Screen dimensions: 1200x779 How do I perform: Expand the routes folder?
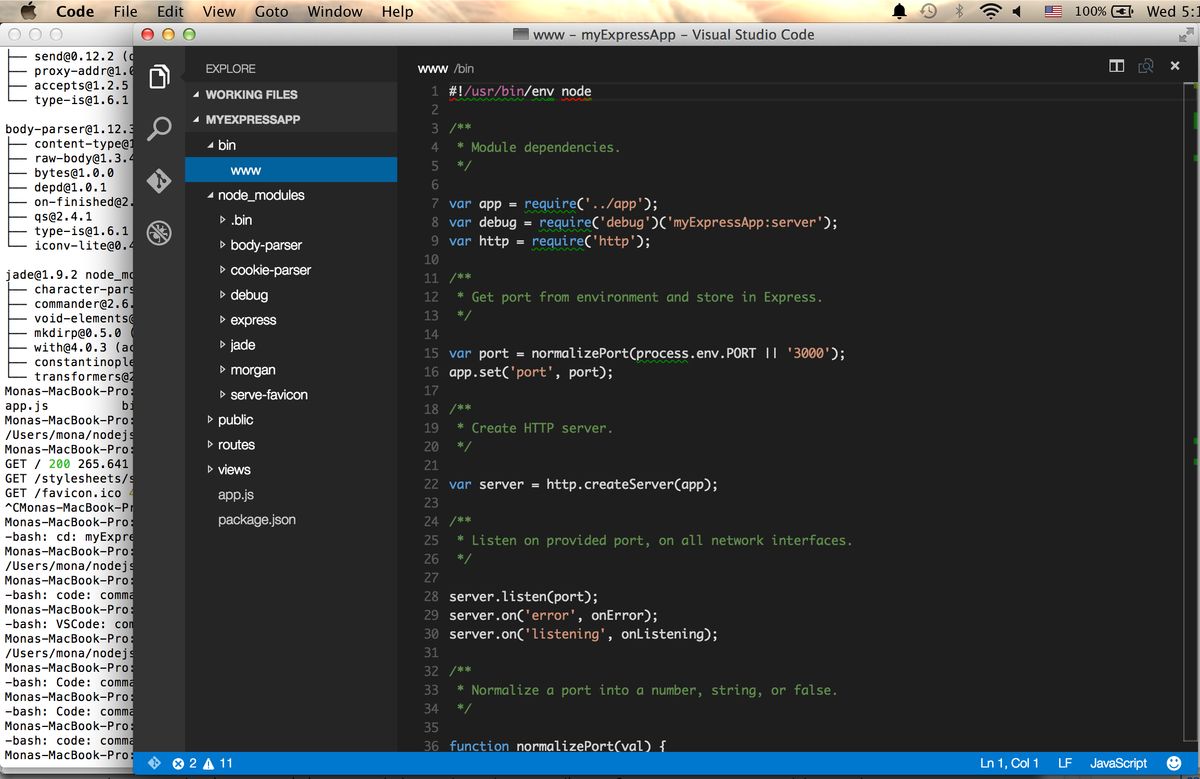point(236,445)
